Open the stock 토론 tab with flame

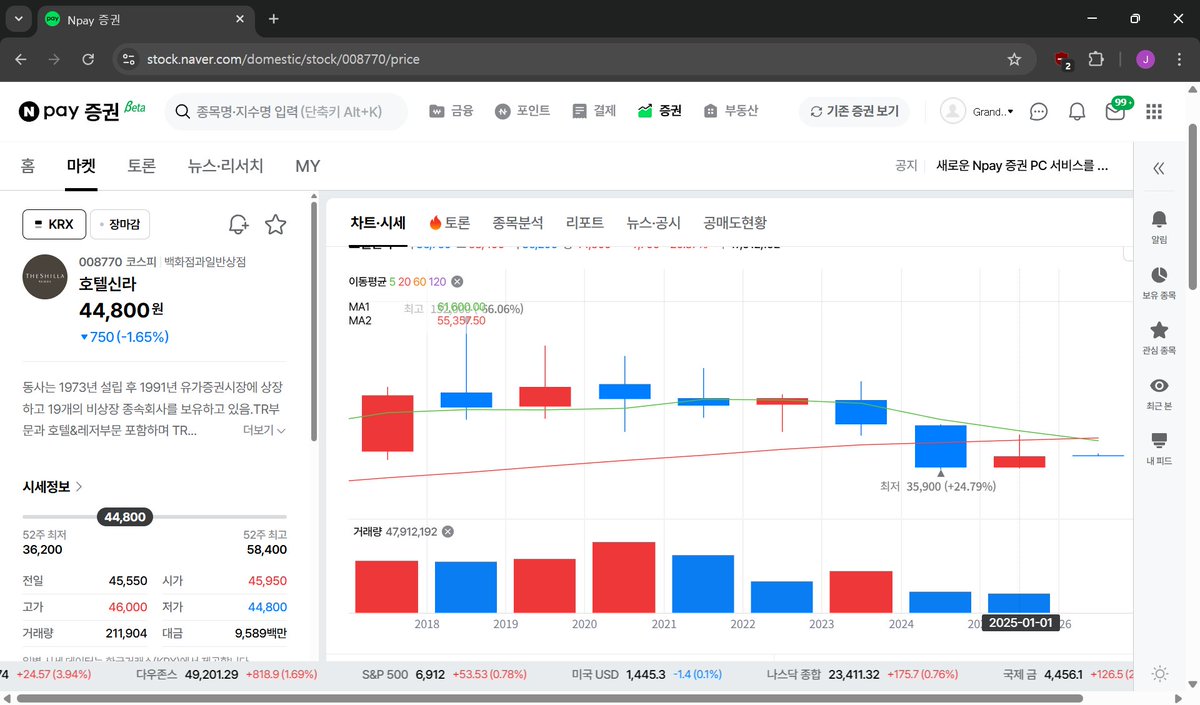[x=449, y=222]
